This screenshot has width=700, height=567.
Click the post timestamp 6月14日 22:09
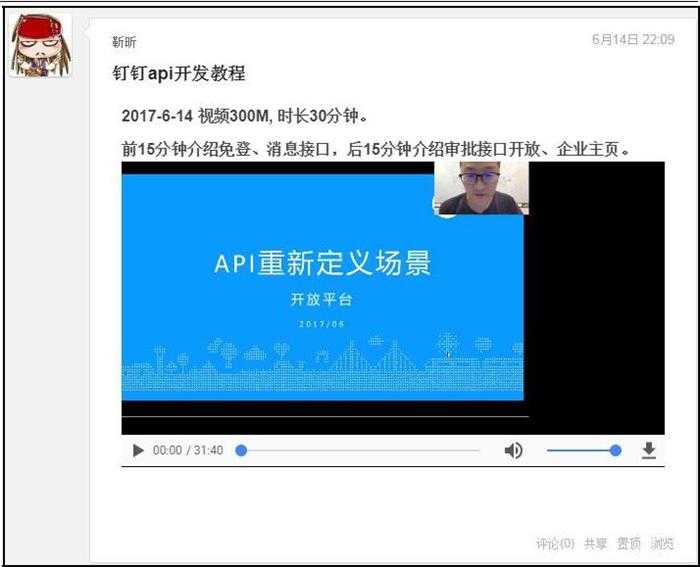tap(633, 39)
